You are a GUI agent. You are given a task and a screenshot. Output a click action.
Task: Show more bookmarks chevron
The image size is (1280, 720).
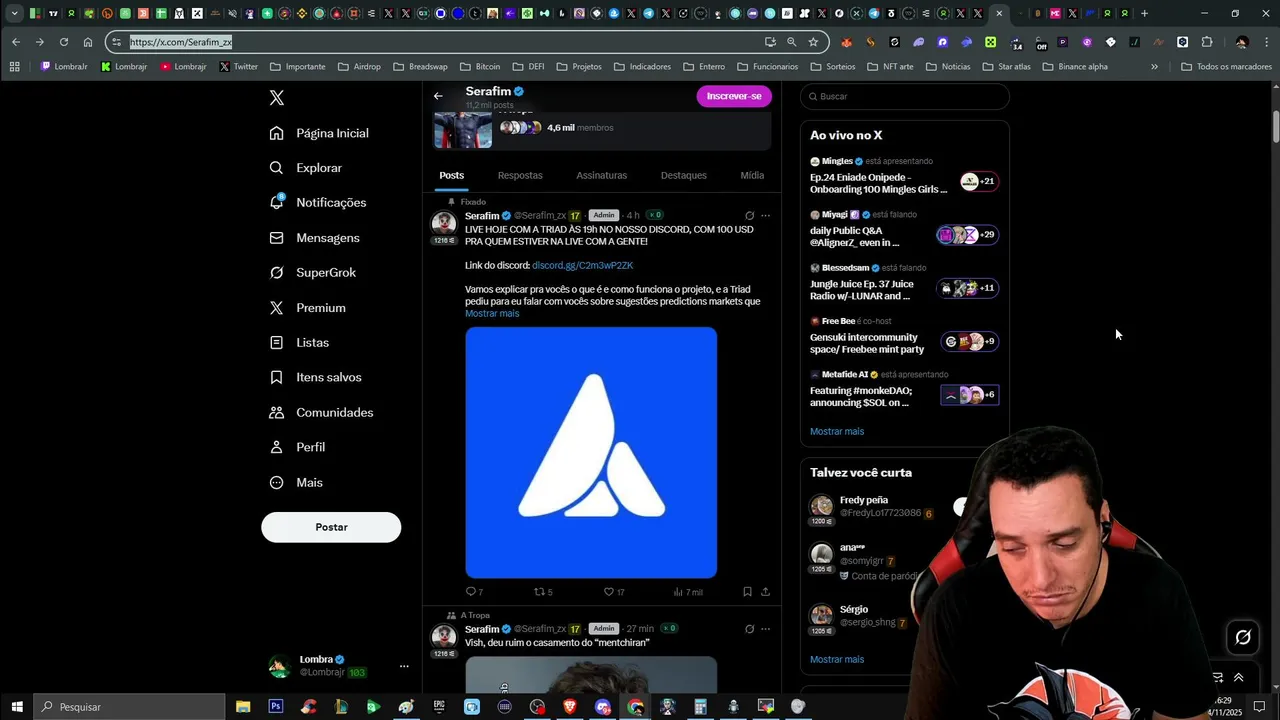1154,67
